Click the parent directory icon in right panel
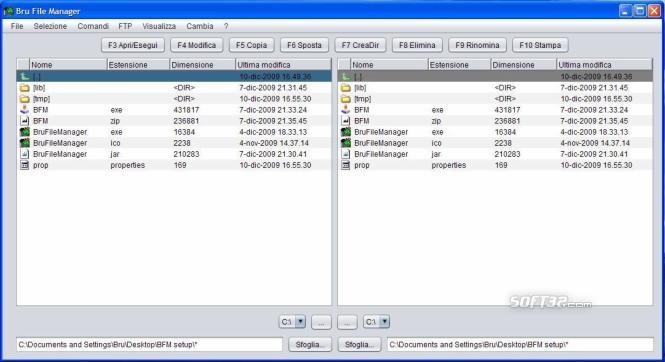Screen dimensions: 665x362 pos(346,77)
